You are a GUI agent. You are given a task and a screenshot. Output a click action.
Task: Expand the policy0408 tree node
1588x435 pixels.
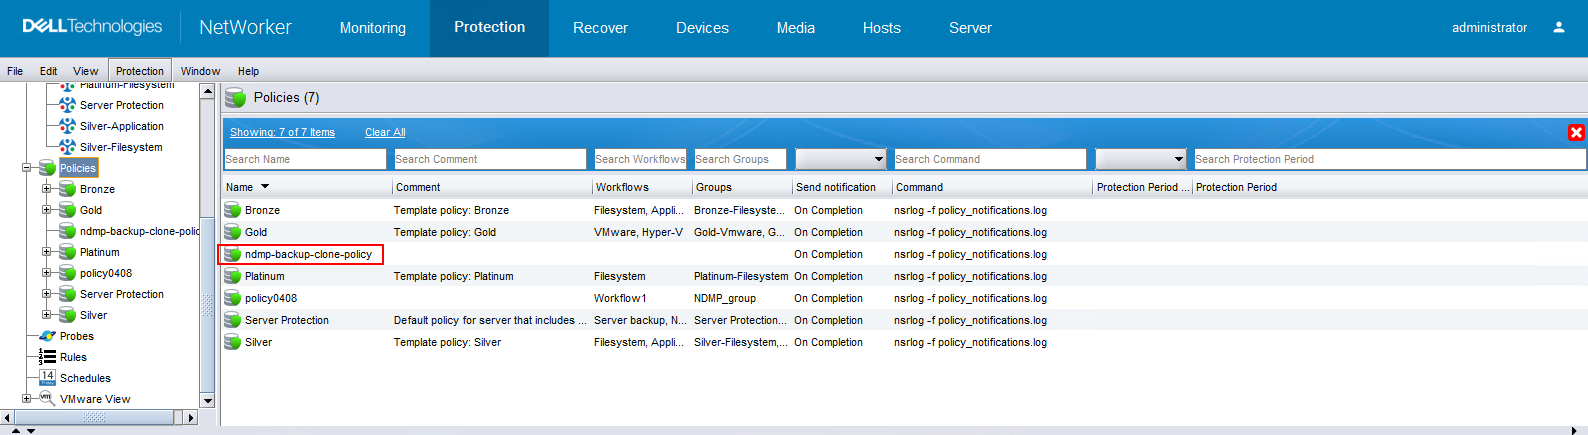point(46,272)
